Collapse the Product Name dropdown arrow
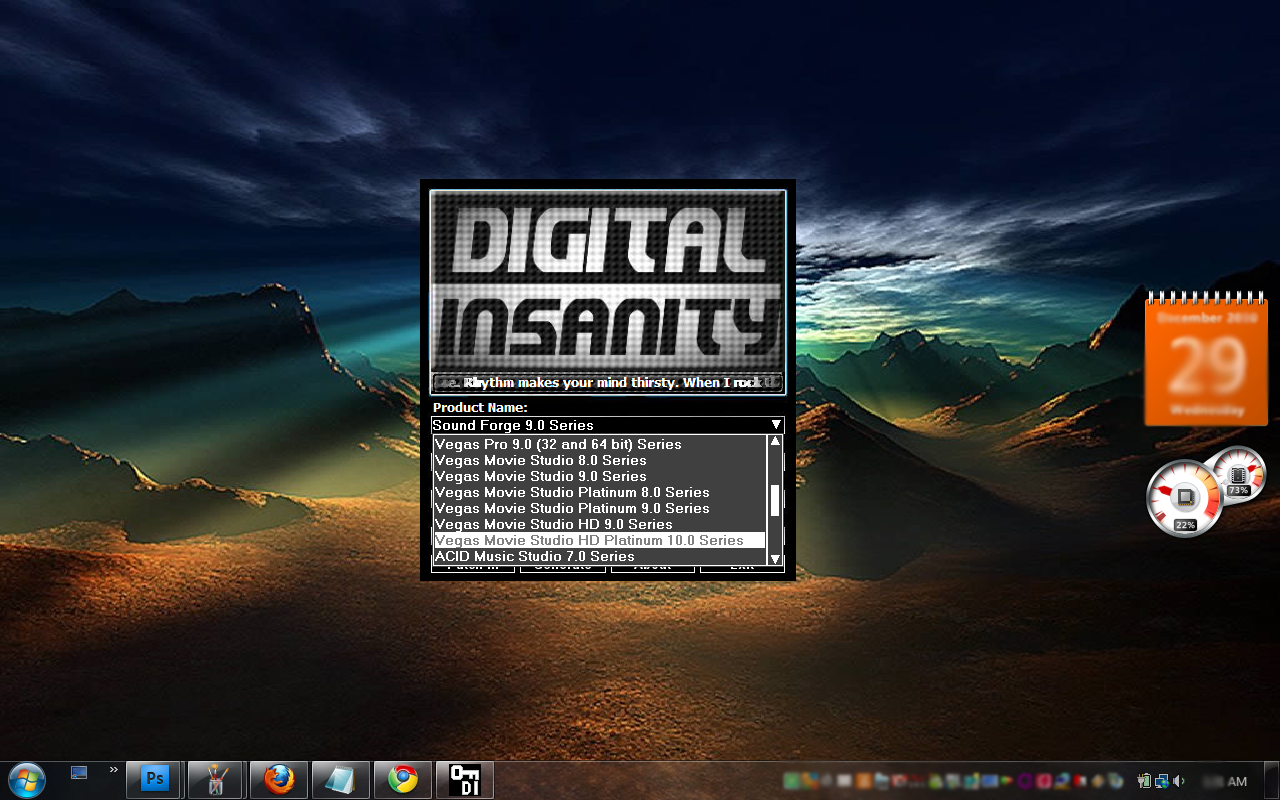 click(776, 425)
